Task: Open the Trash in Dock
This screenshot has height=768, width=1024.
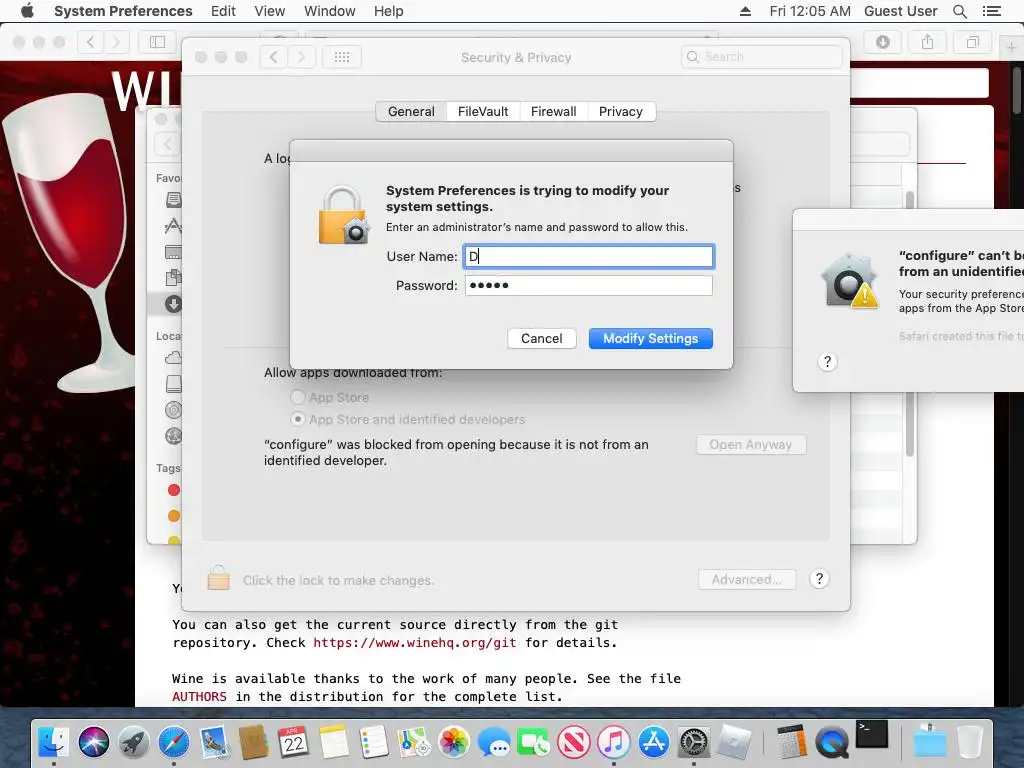Action: (x=970, y=743)
